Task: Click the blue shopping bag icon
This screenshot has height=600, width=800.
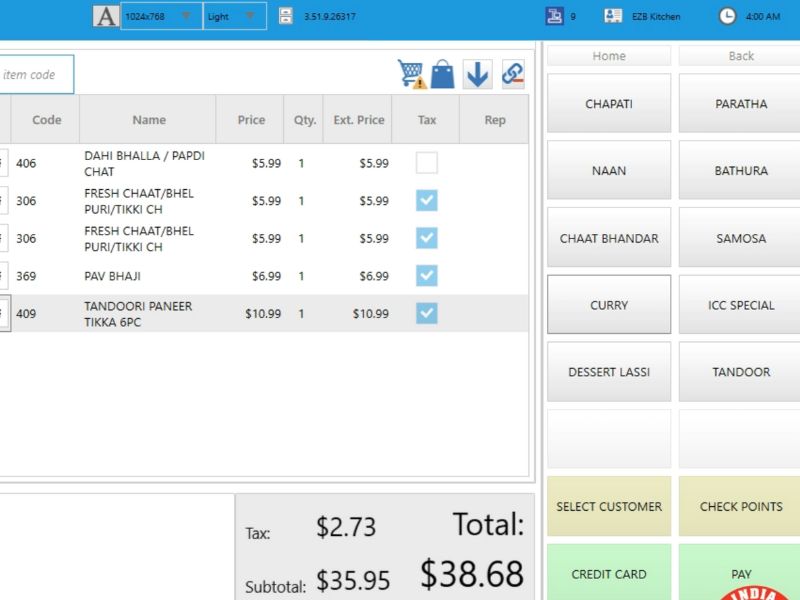Action: pyautogui.click(x=442, y=74)
